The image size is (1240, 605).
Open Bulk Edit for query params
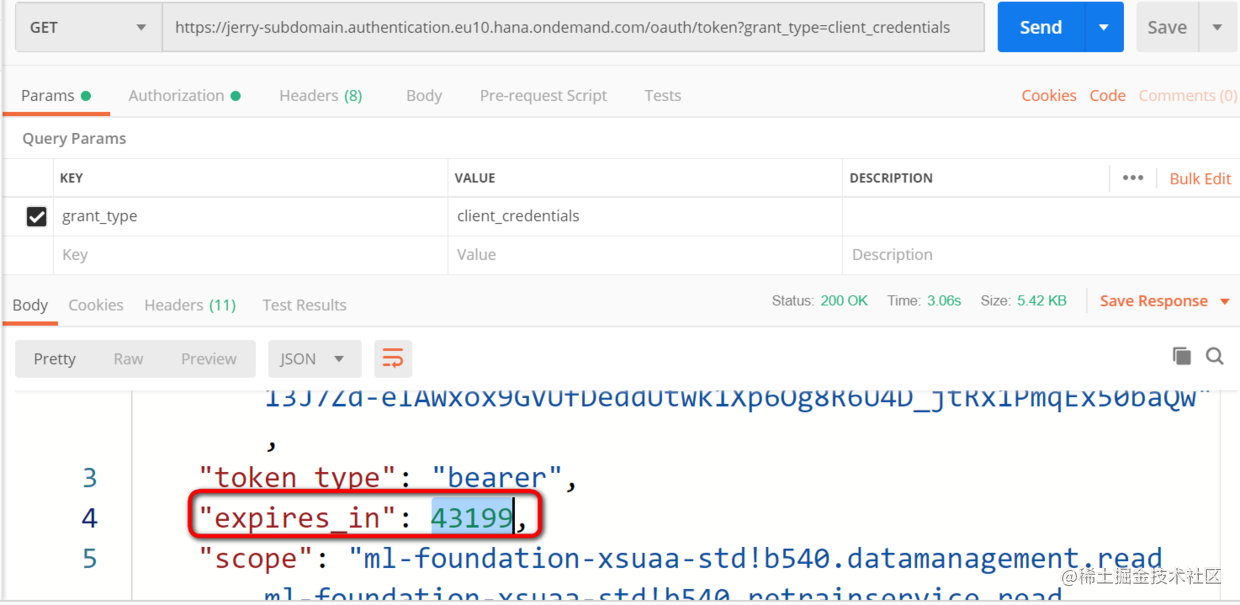pyautogui.click(x=1200, y=178)
